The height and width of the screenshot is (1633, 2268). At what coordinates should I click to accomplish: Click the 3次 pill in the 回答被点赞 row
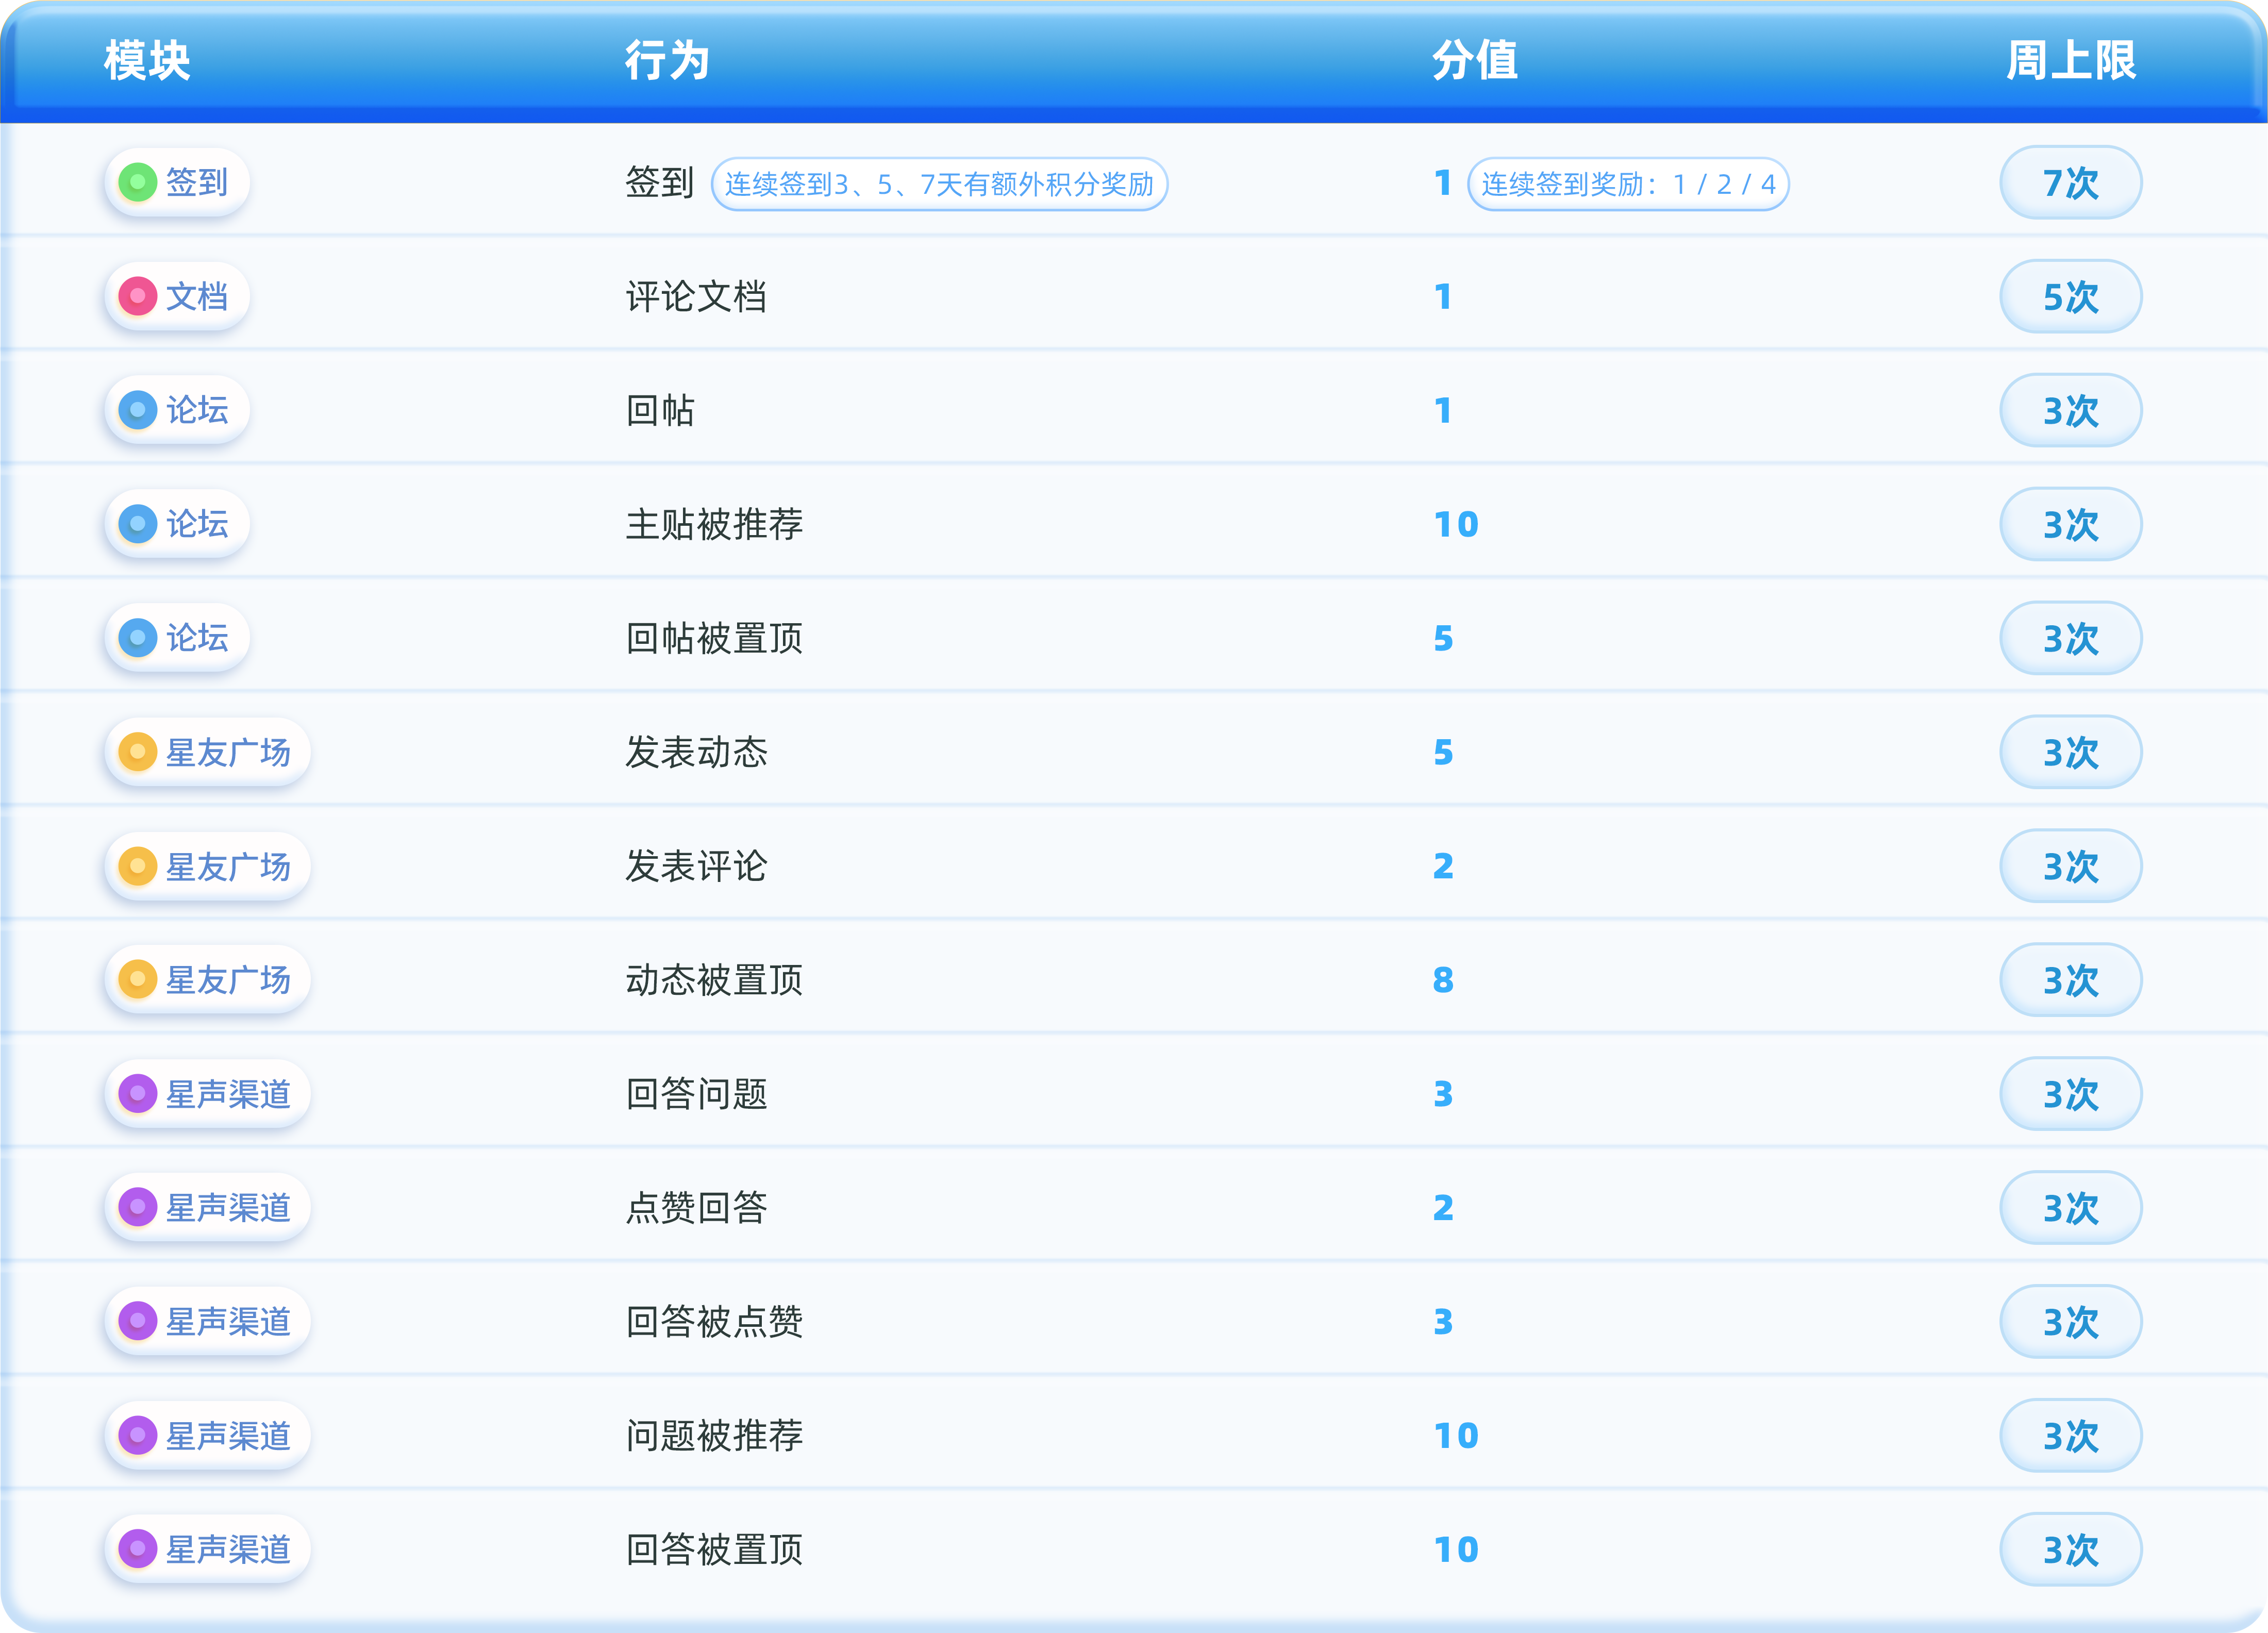pos(2071,1322)
